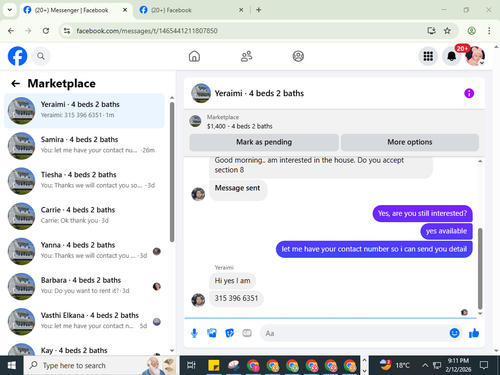
Task: Record a voice clip with microphone
Action: pos(194,333)
